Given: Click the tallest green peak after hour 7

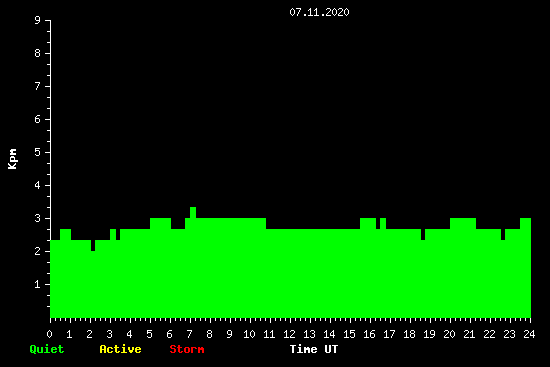Looking at the screenshot, I should pyautogui.click(x=193, y=212).
